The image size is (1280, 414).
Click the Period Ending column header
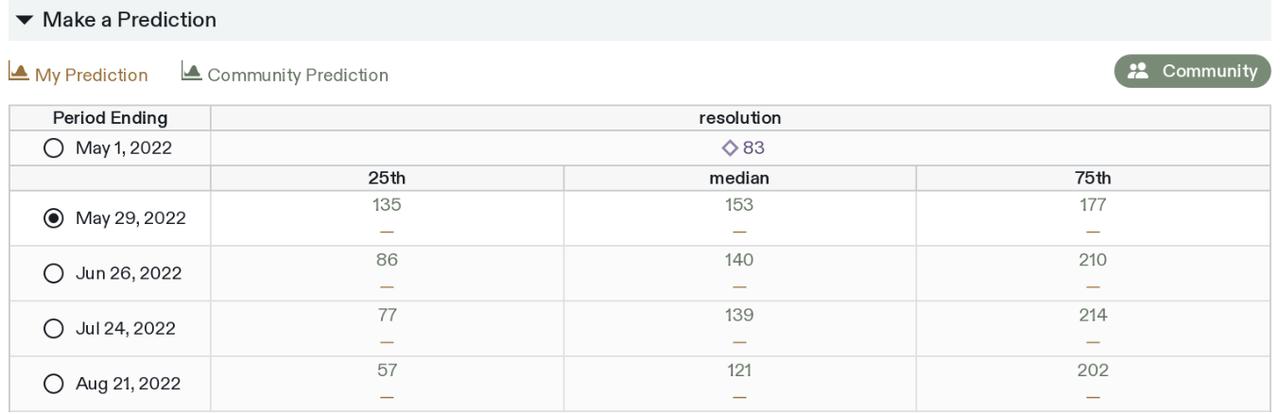click(x=110, y=118)
